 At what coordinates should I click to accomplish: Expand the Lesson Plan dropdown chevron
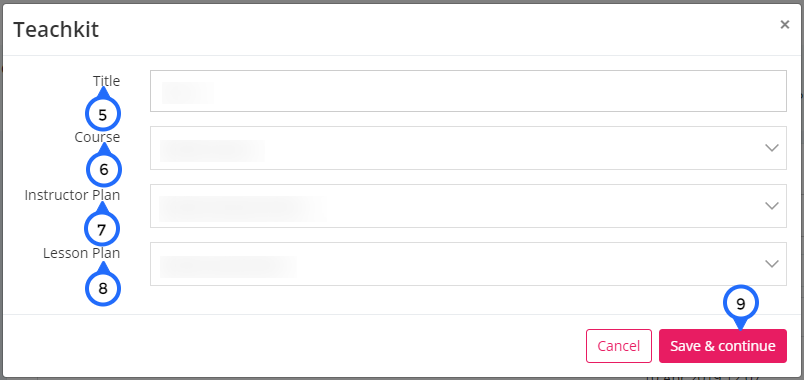[772, 264]
